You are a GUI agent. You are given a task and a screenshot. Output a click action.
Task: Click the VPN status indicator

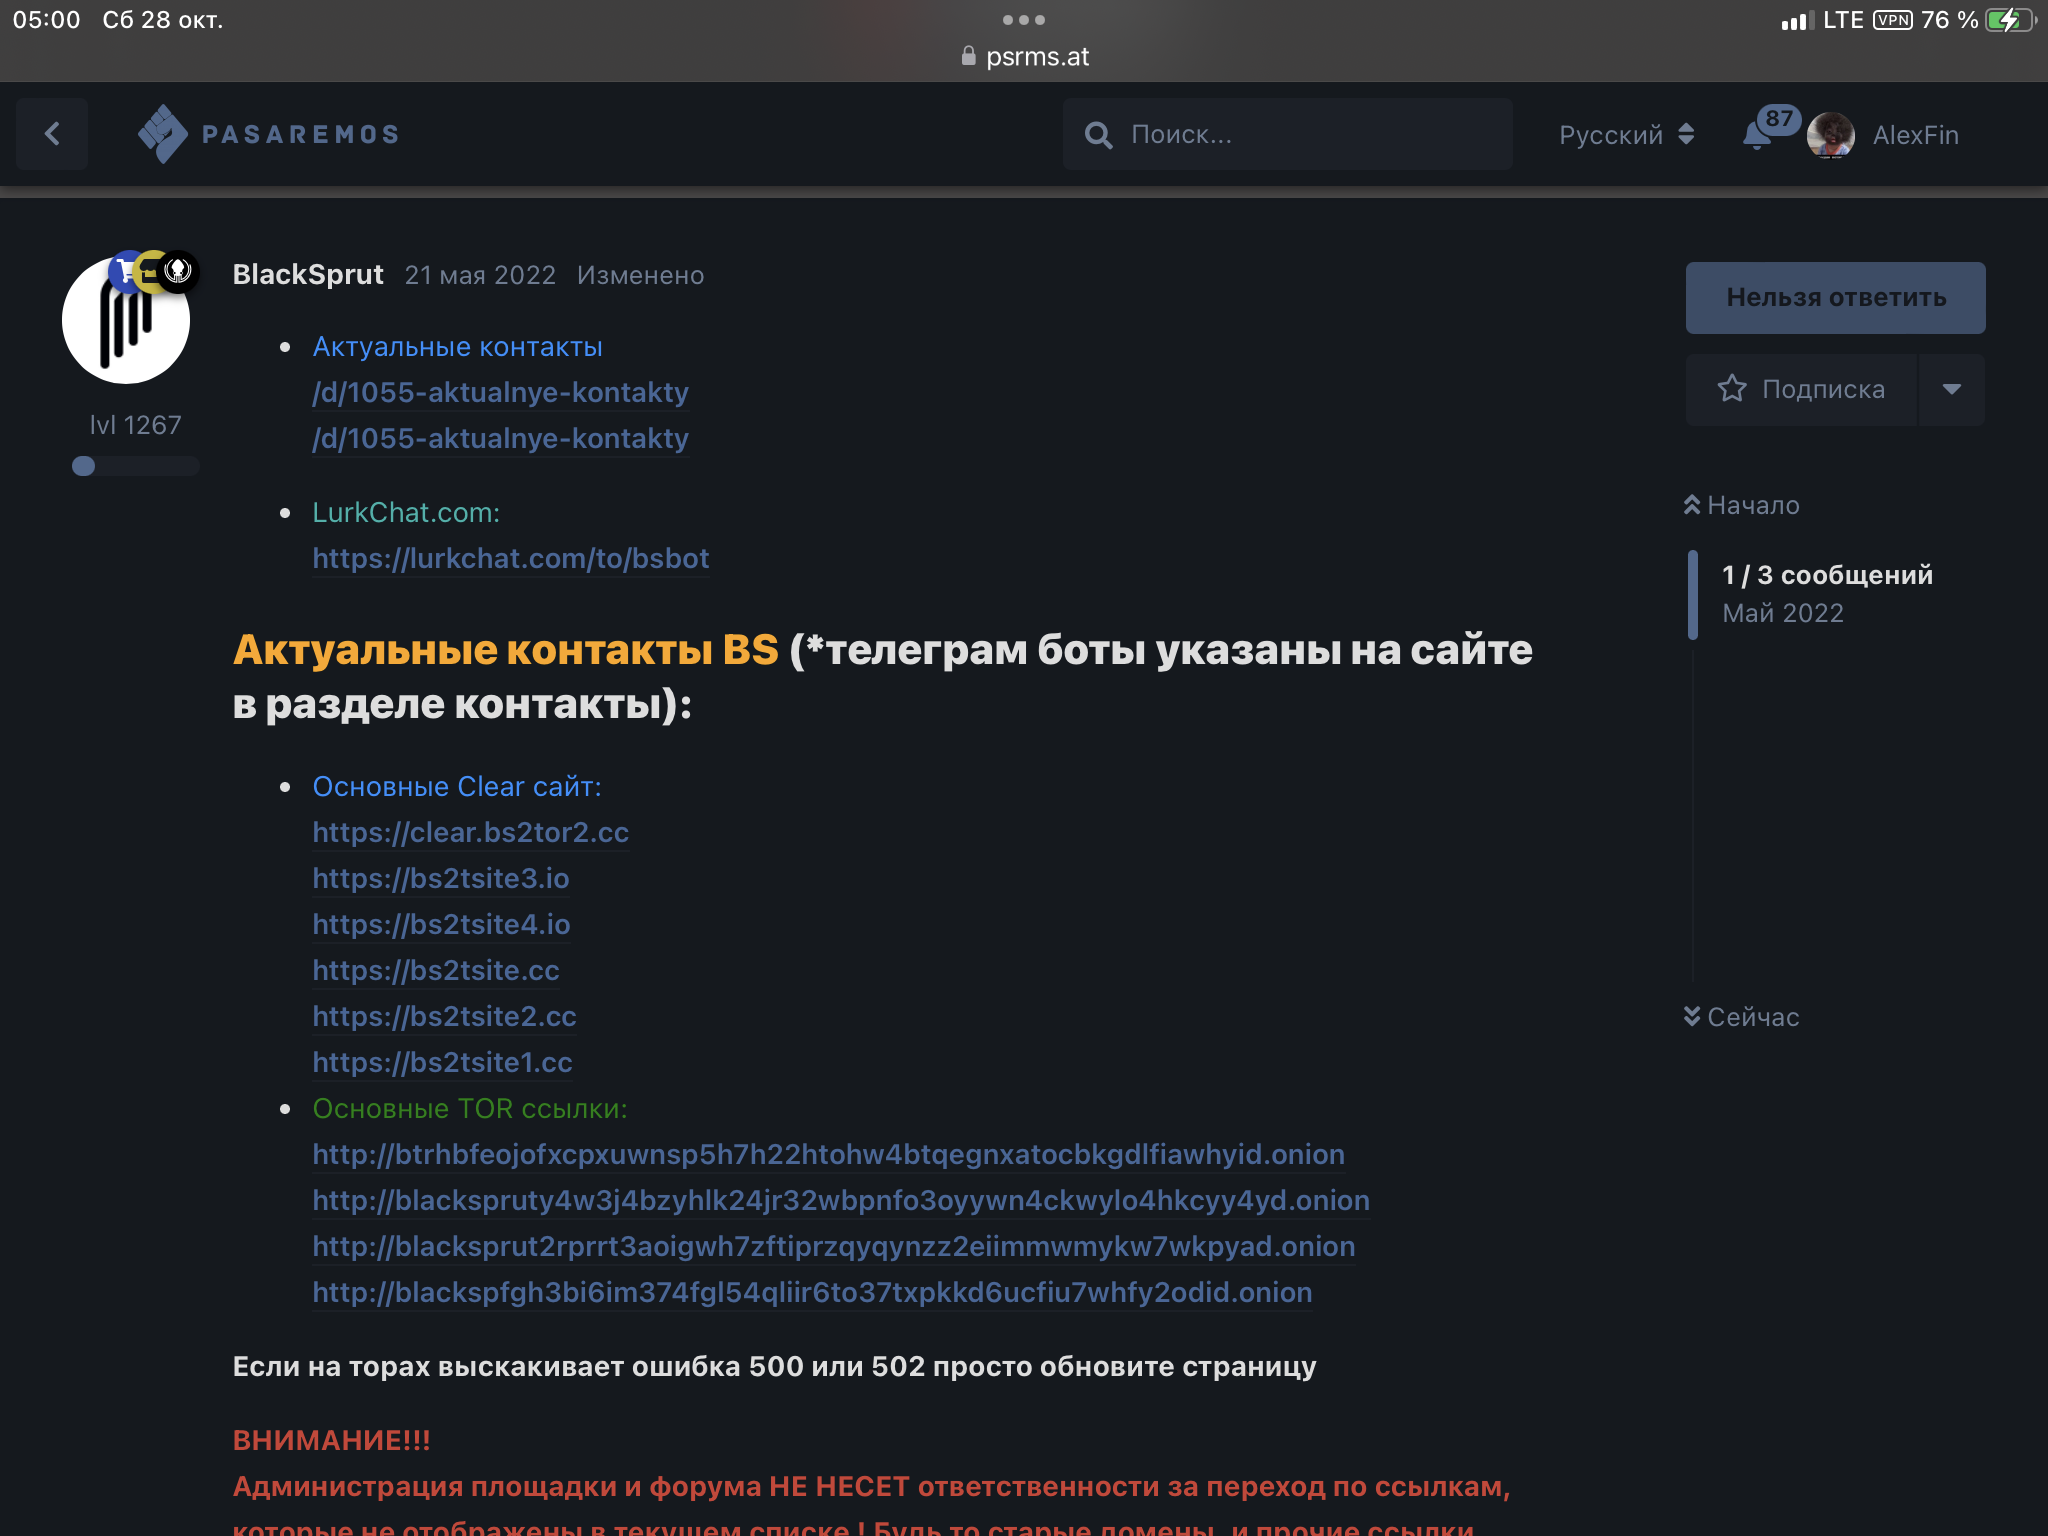(x=1893, y=20)
